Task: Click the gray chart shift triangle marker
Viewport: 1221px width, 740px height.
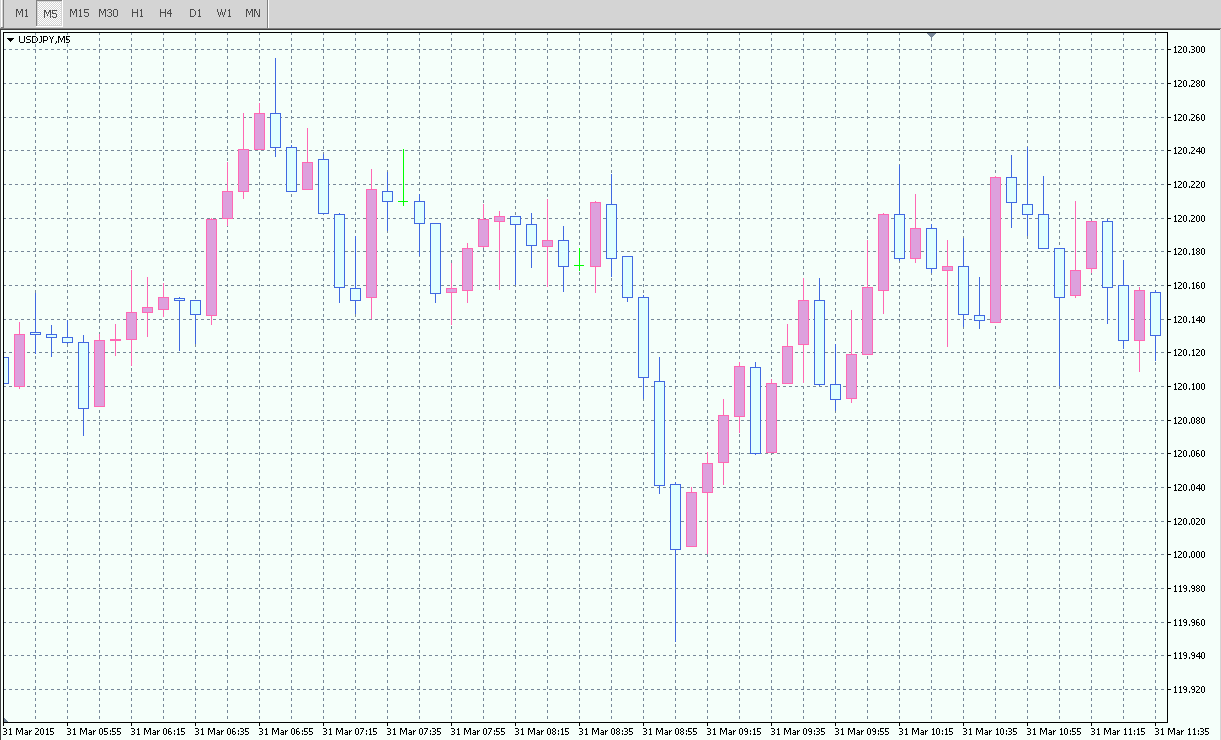Action: [932, 36]
